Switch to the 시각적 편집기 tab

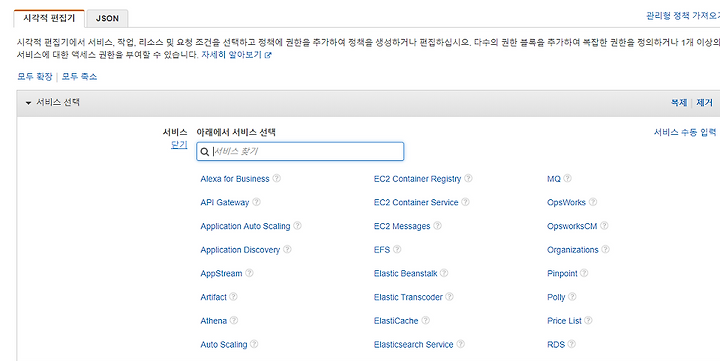[49, 18]
